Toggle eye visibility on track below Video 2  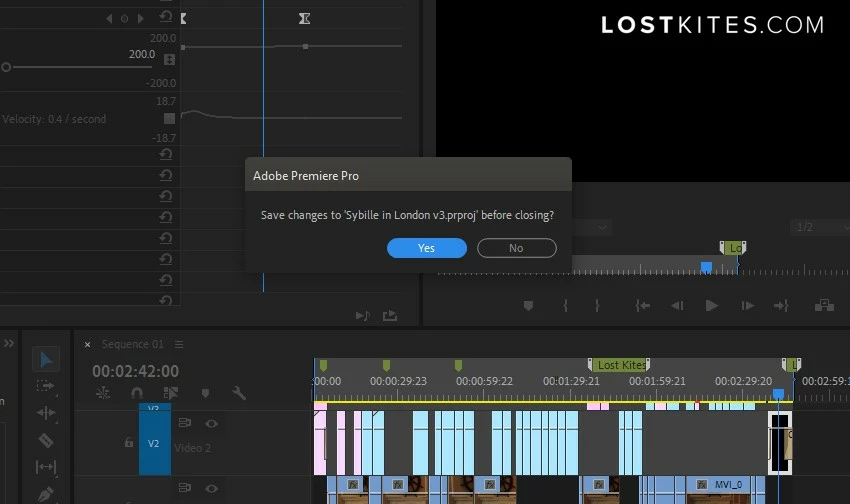tap(211, 488)
